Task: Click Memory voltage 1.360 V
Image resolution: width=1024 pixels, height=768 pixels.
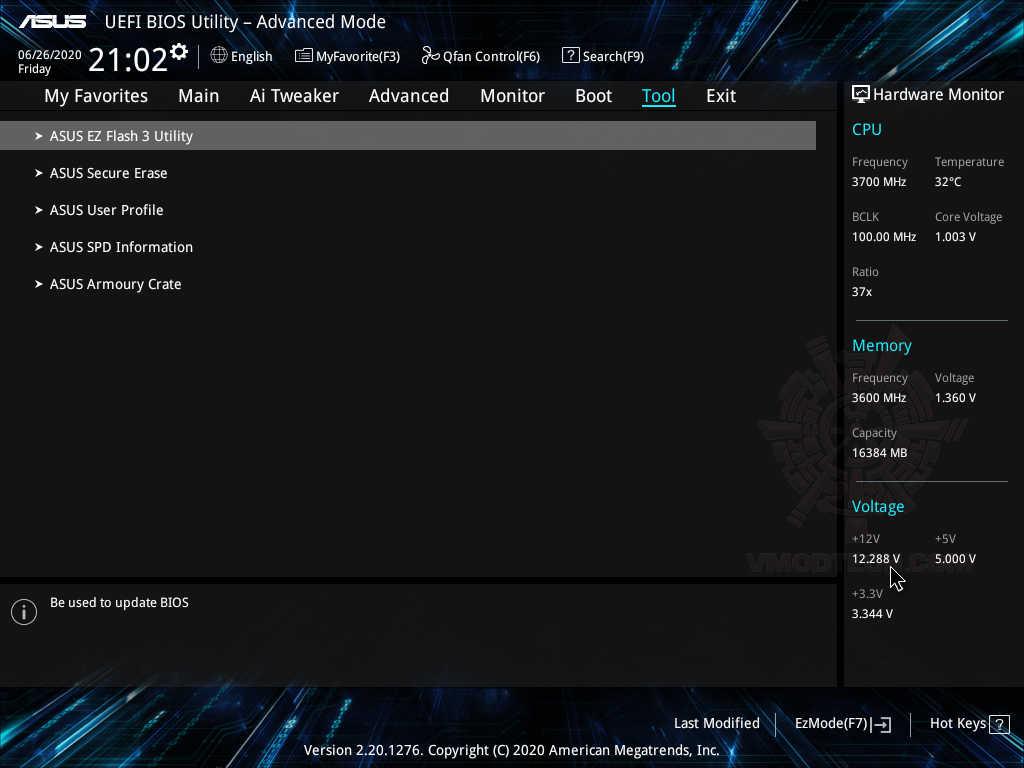Action: pos(955,398)
